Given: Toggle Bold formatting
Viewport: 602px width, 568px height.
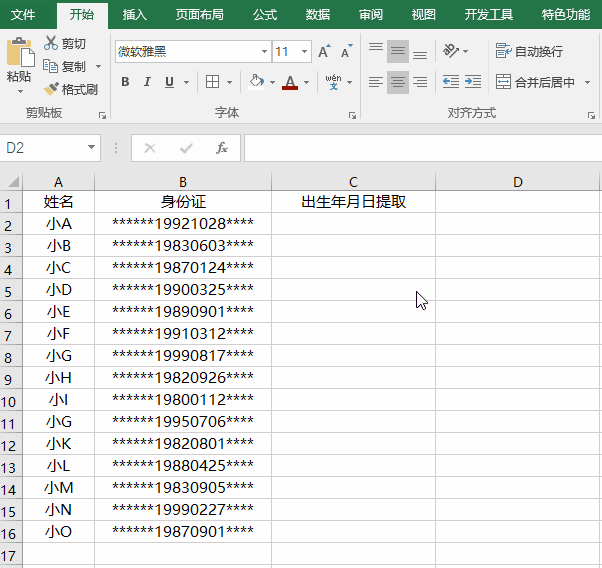Looking at the screenshot, I should point(125,82).
